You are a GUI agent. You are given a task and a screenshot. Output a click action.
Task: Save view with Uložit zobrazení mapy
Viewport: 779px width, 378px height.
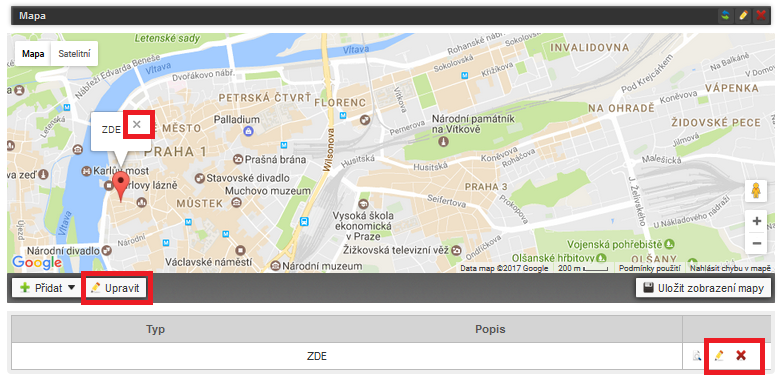click(703, 288)
